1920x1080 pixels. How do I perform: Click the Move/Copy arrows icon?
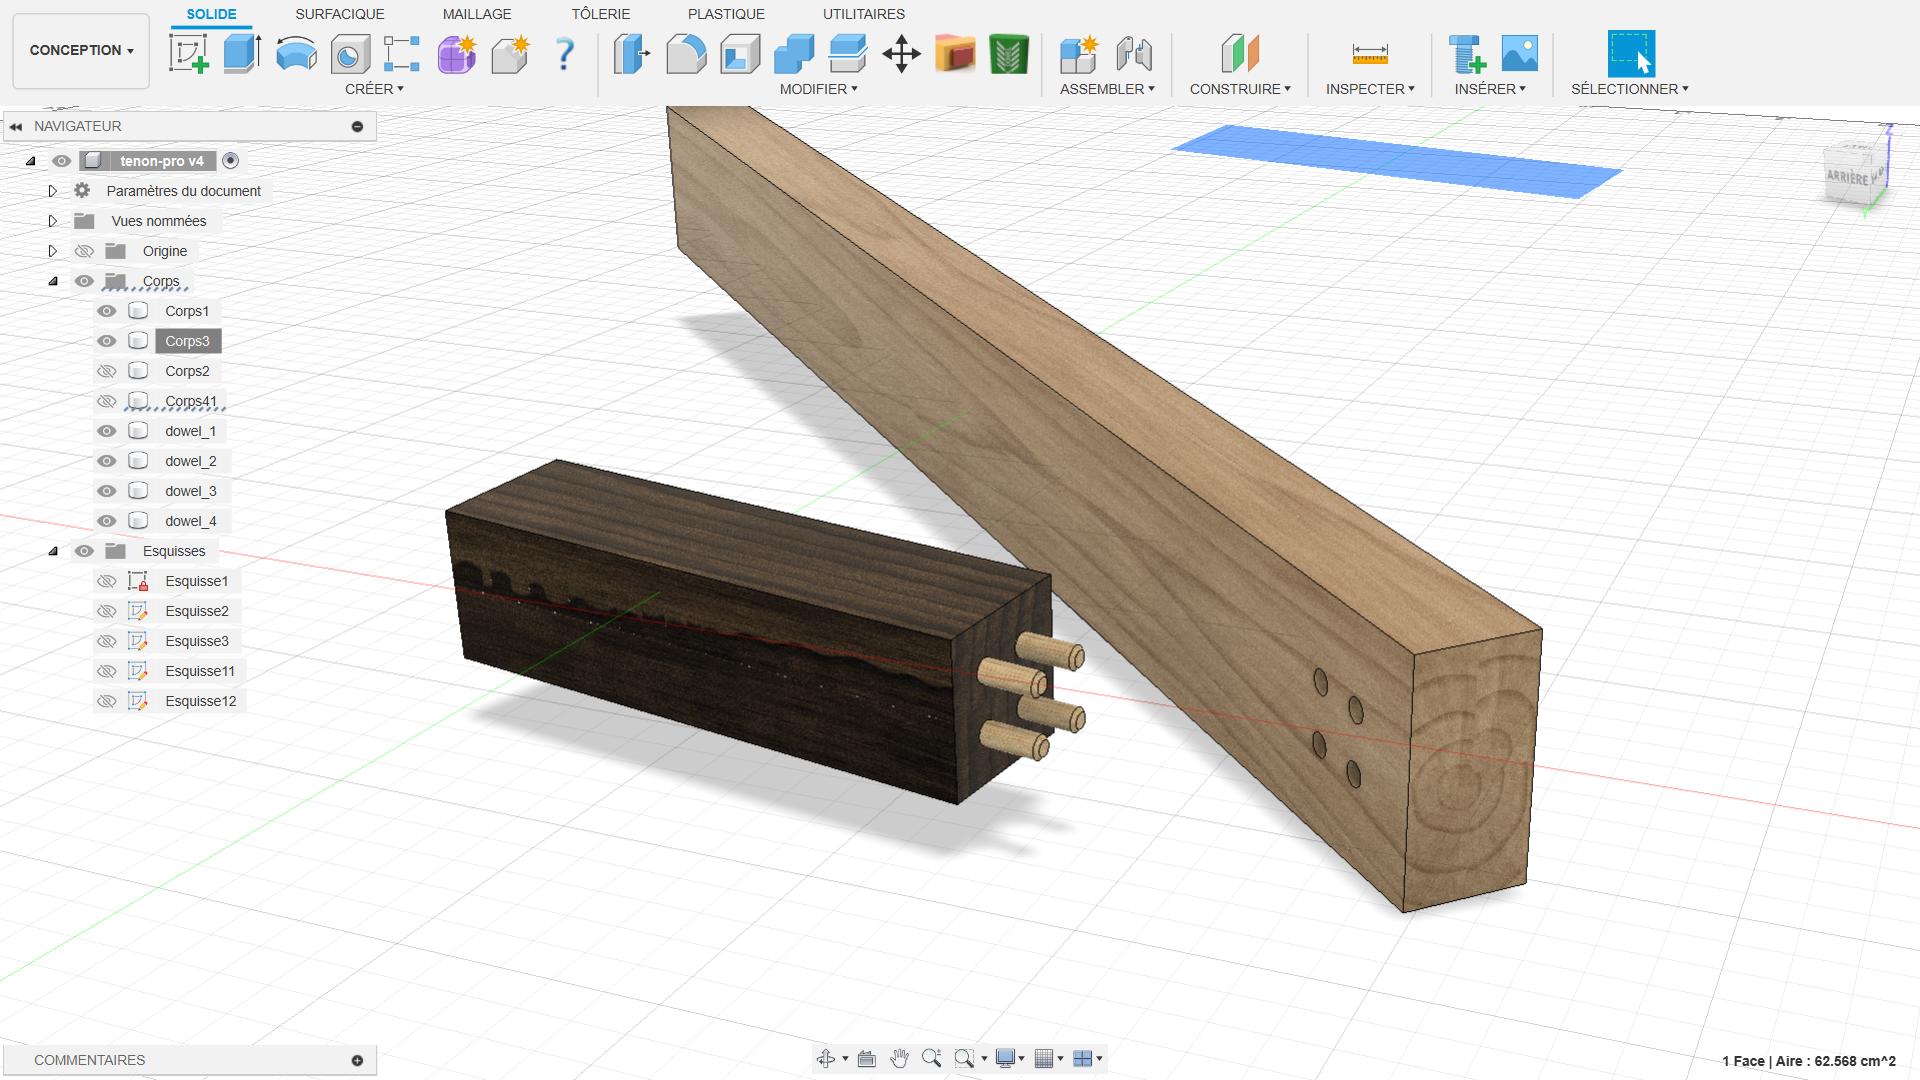[901, 53]
